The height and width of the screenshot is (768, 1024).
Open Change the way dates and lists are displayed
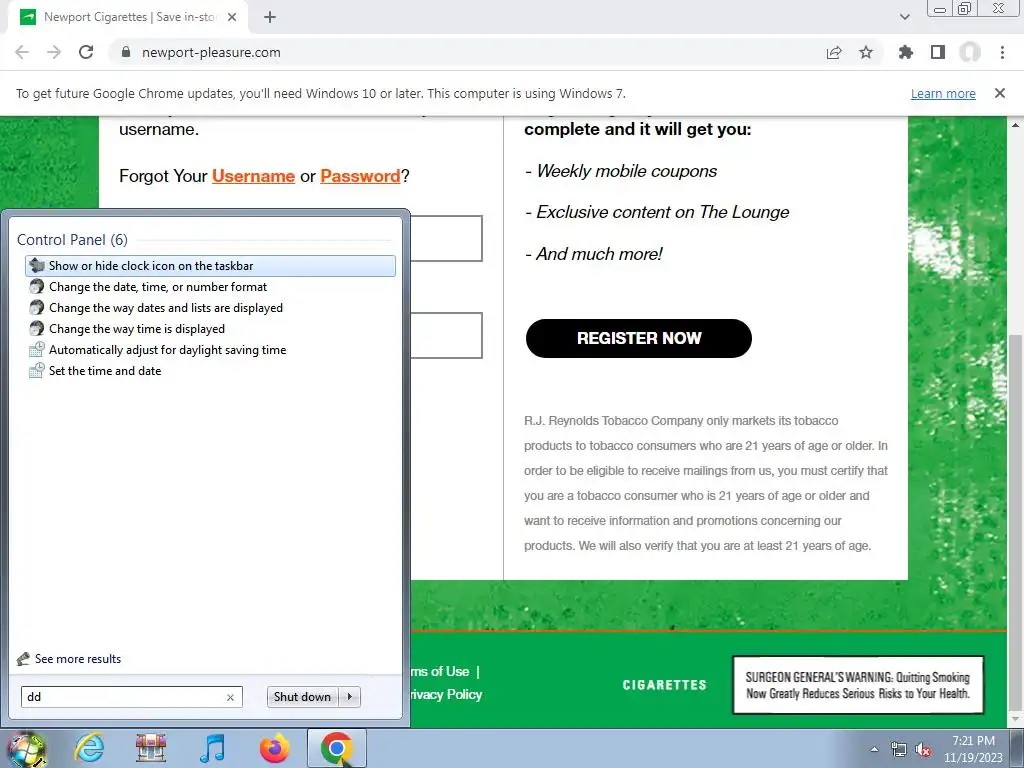166,308
